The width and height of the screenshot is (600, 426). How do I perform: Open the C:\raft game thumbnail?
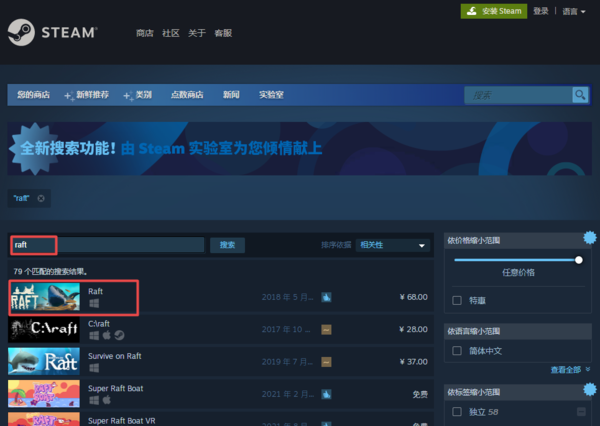click(44, 329)
